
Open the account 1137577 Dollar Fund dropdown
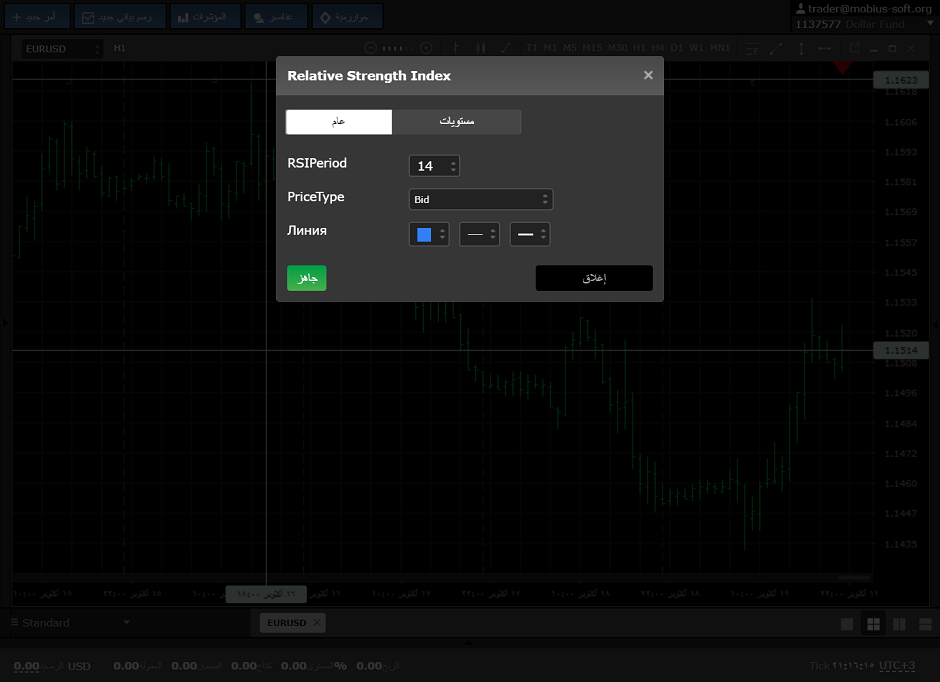[x=863, y=24]
